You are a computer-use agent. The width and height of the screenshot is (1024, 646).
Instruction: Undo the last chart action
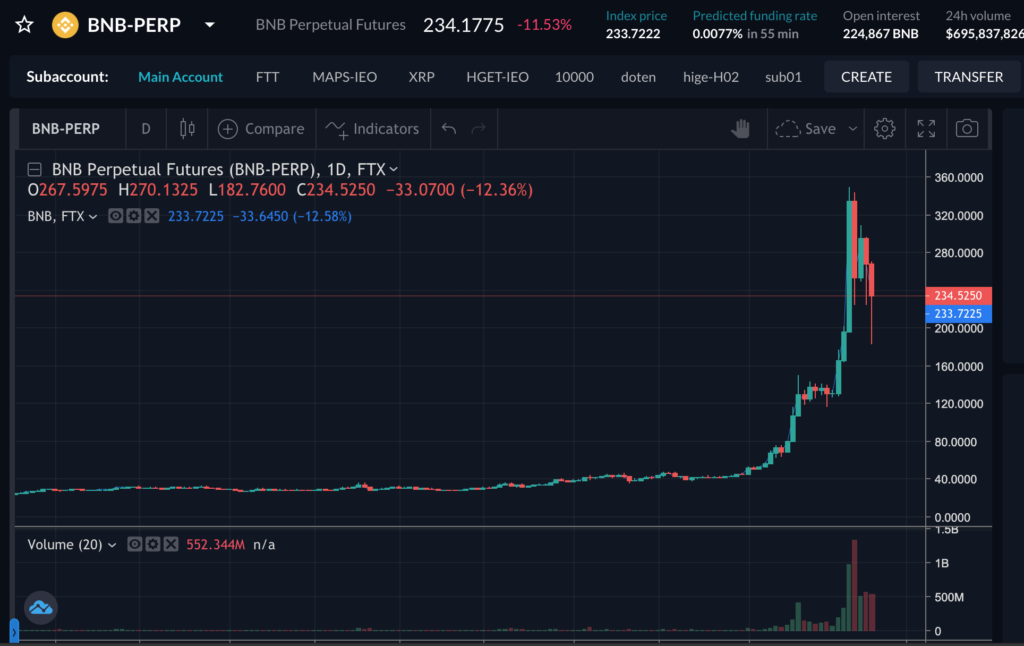[x=449, y=129]
